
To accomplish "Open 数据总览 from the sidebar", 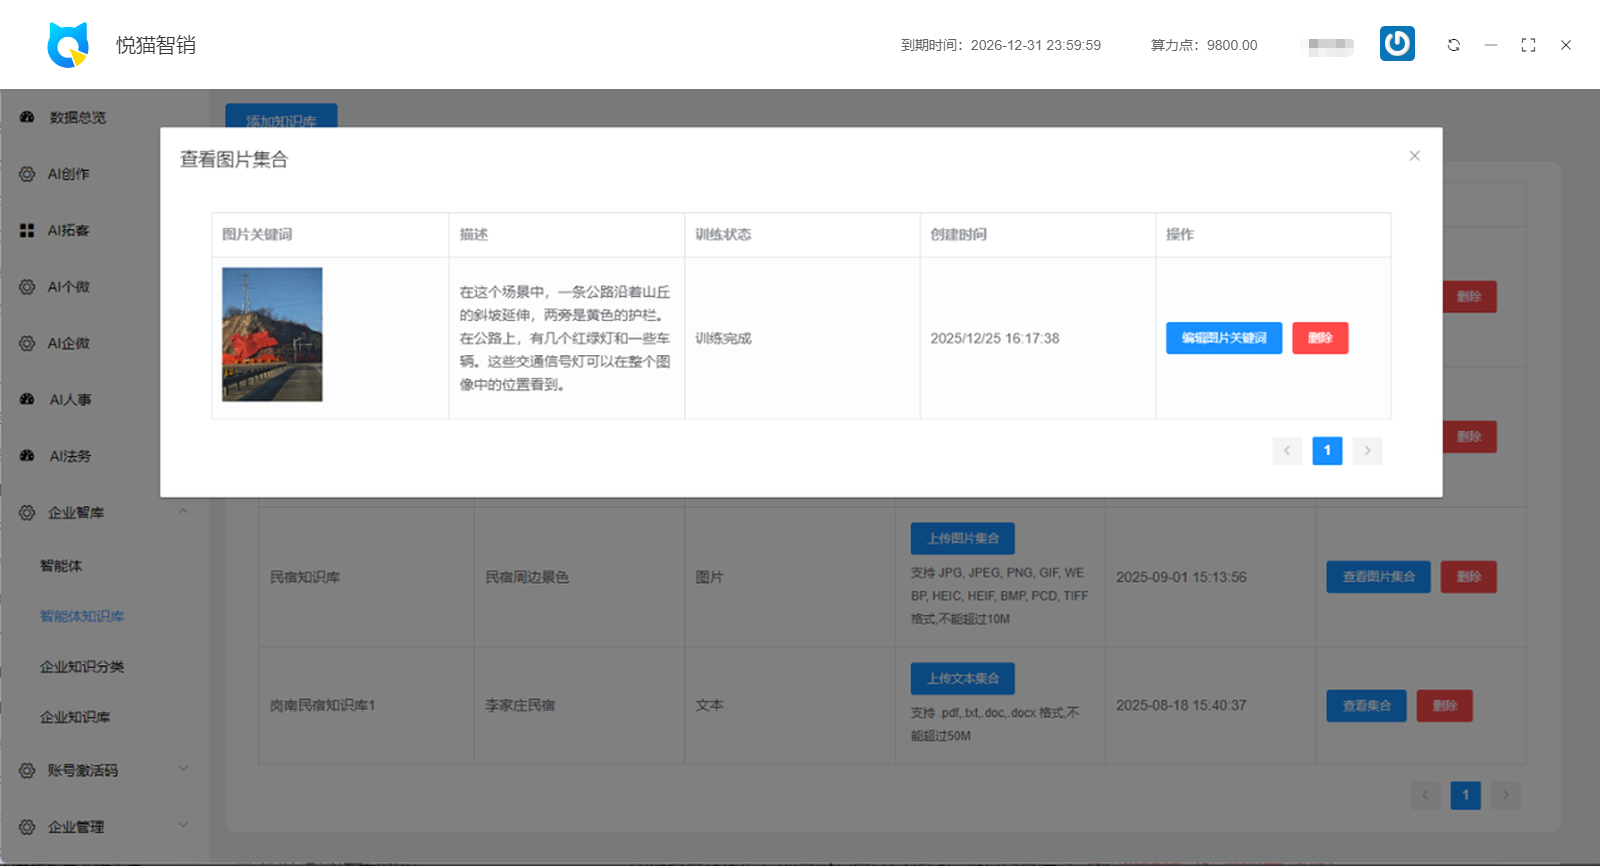I will (x=77, y=118).
